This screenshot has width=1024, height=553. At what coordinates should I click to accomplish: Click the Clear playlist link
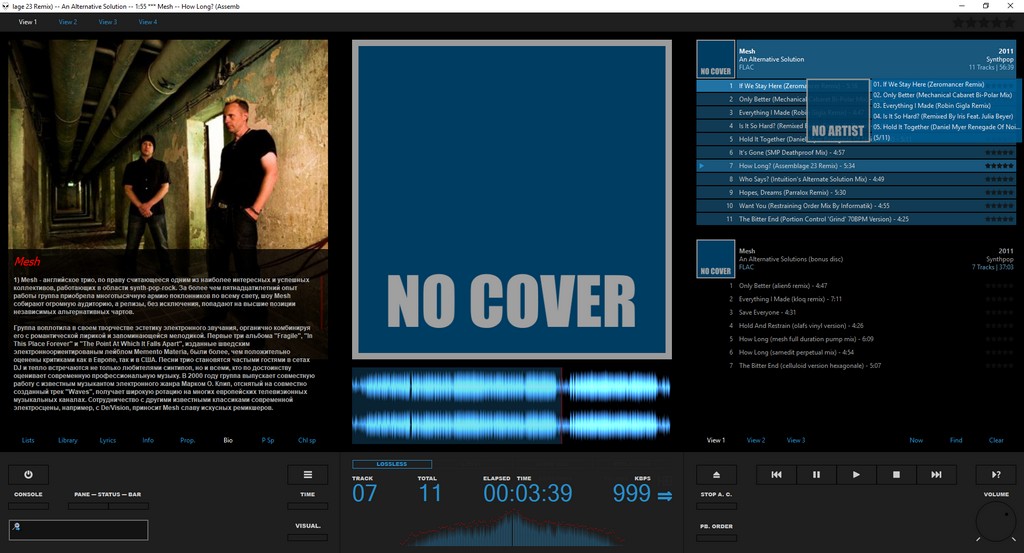(996, 440)
